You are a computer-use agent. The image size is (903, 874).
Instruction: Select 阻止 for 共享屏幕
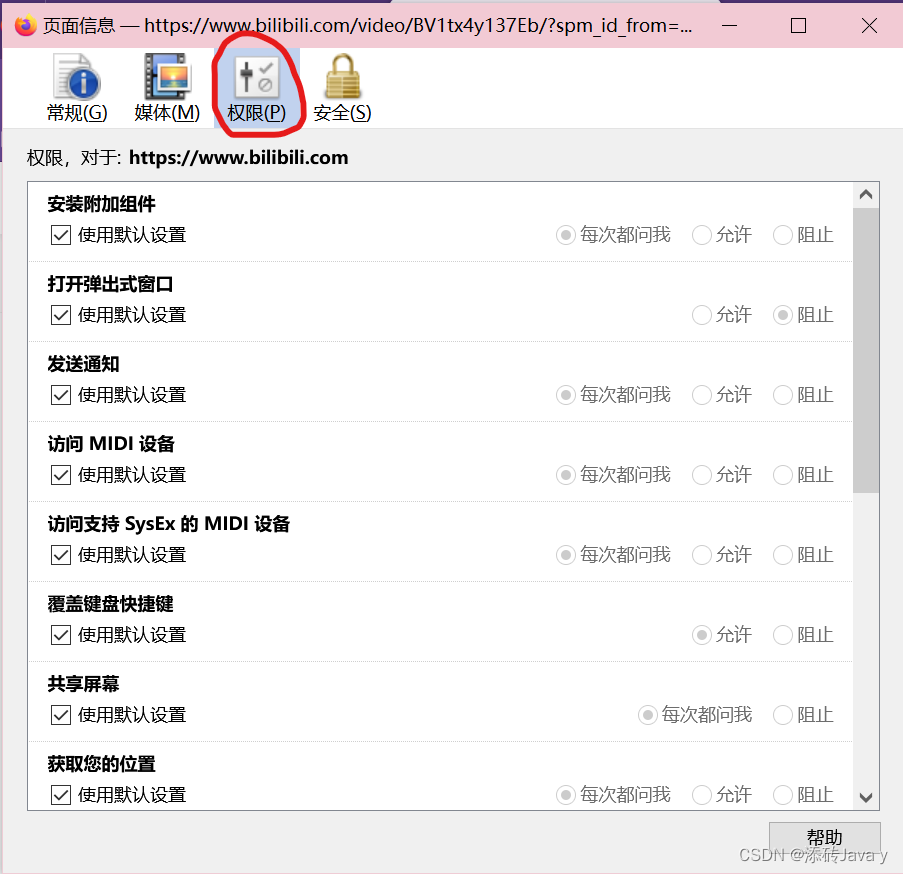pos(783,715)
